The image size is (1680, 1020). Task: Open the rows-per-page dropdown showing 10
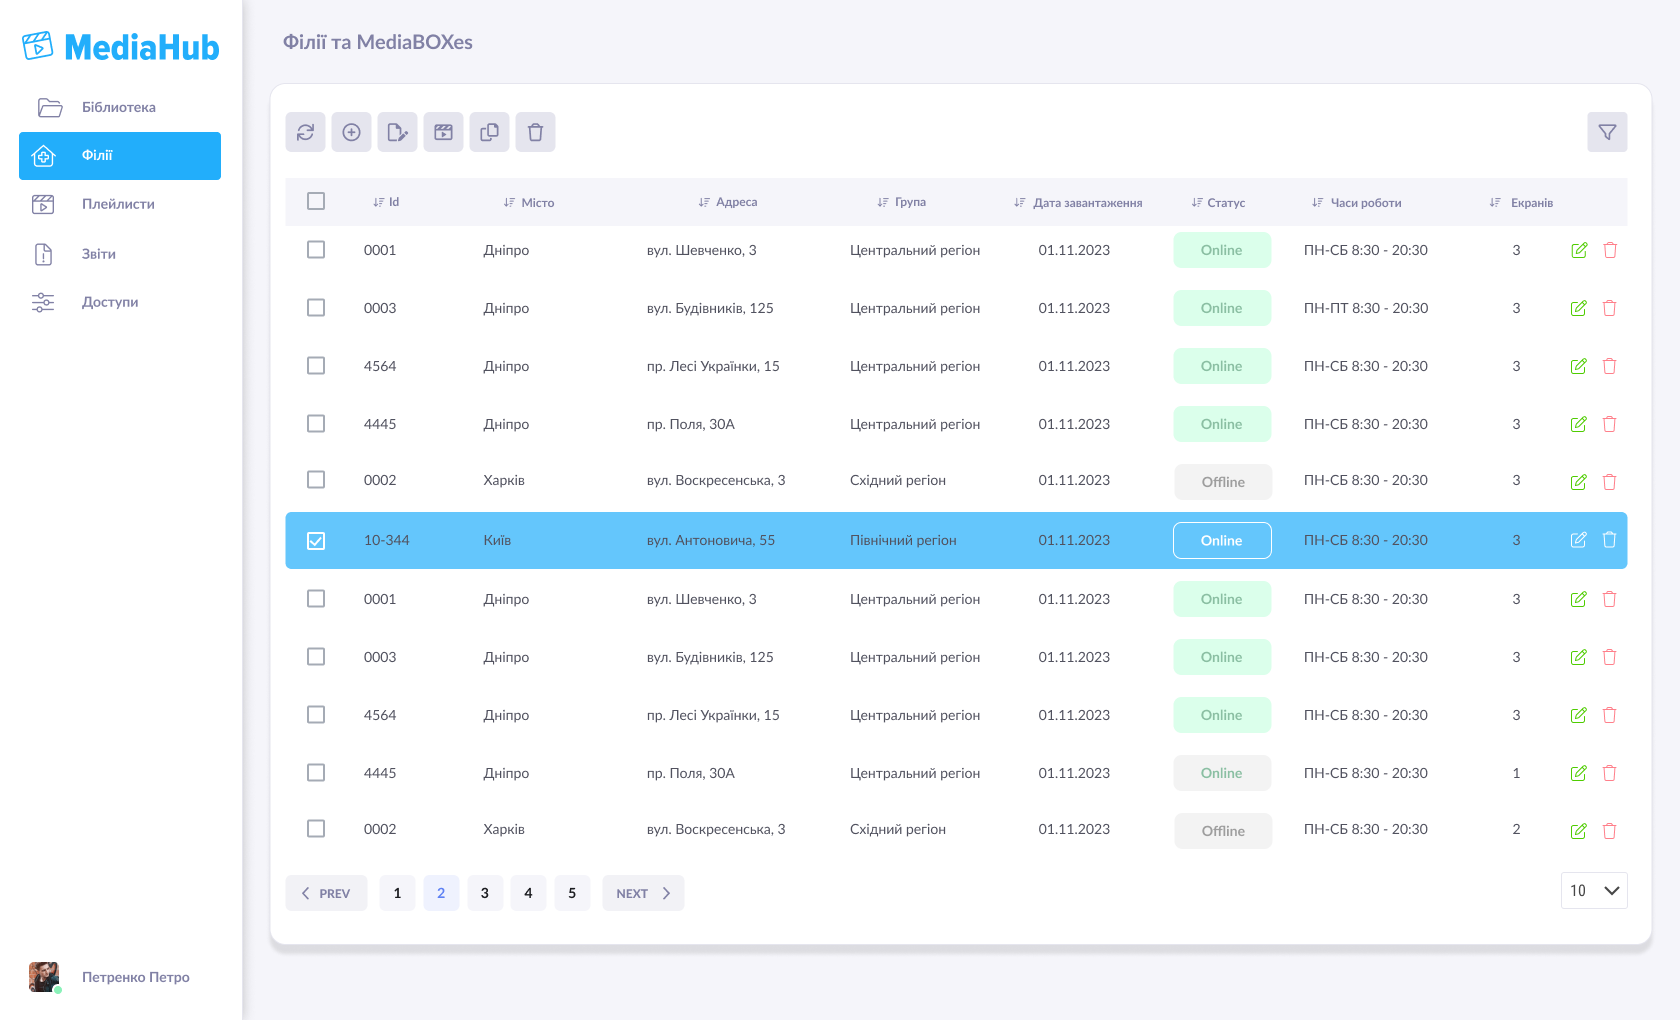[1594, 890]
